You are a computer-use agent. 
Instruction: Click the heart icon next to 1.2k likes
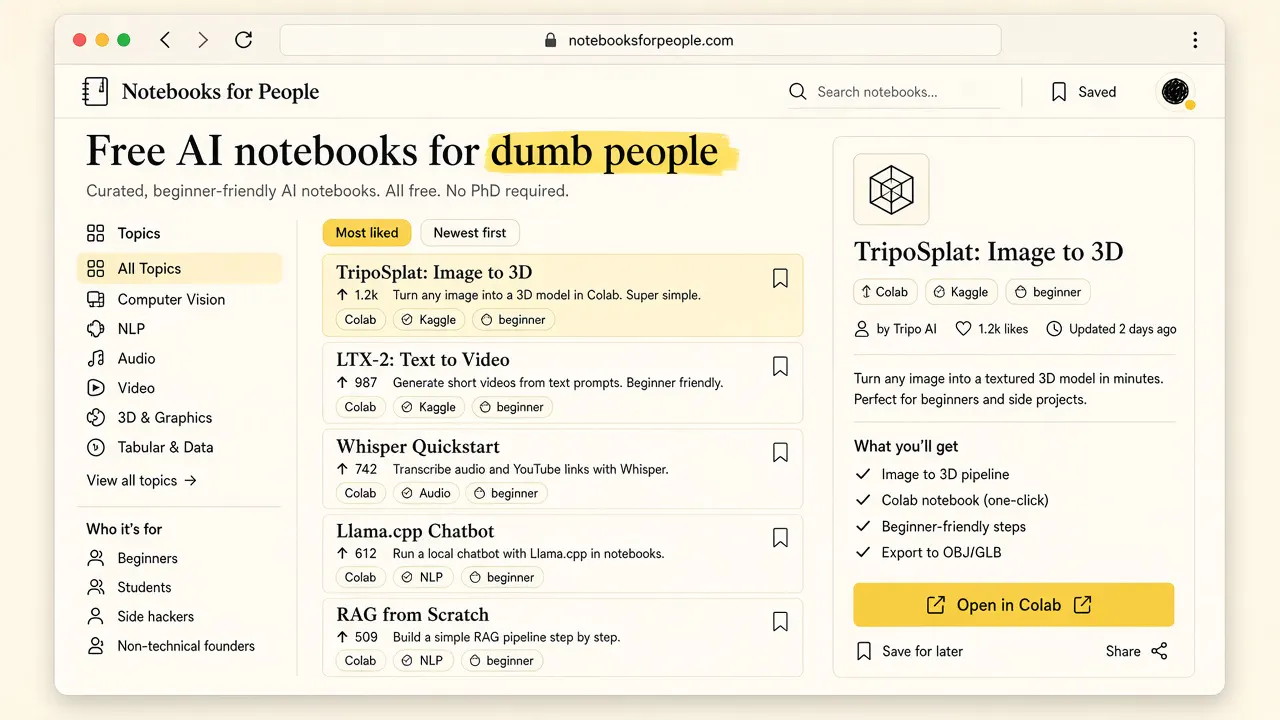click(963, 328)
